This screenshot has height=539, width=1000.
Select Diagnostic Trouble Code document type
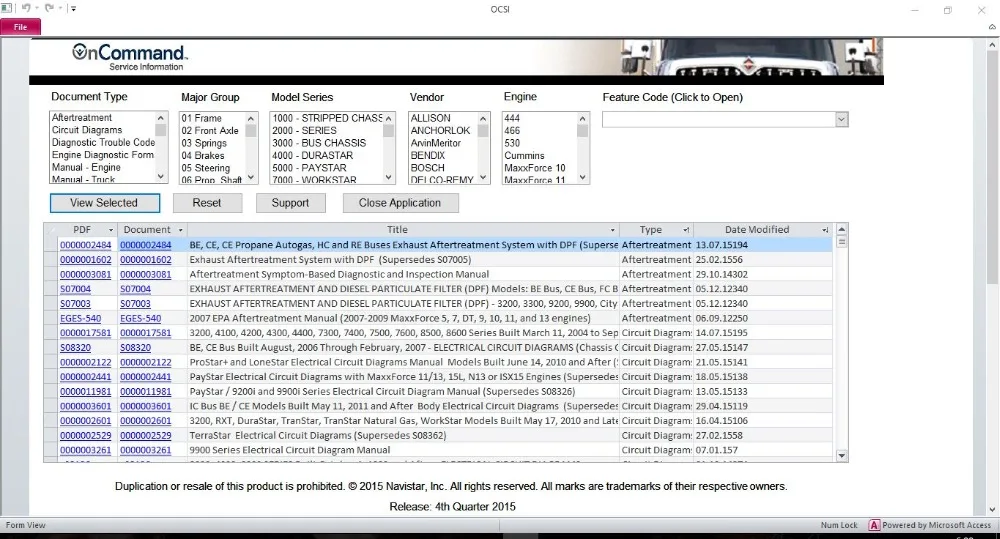coord(103,142)
